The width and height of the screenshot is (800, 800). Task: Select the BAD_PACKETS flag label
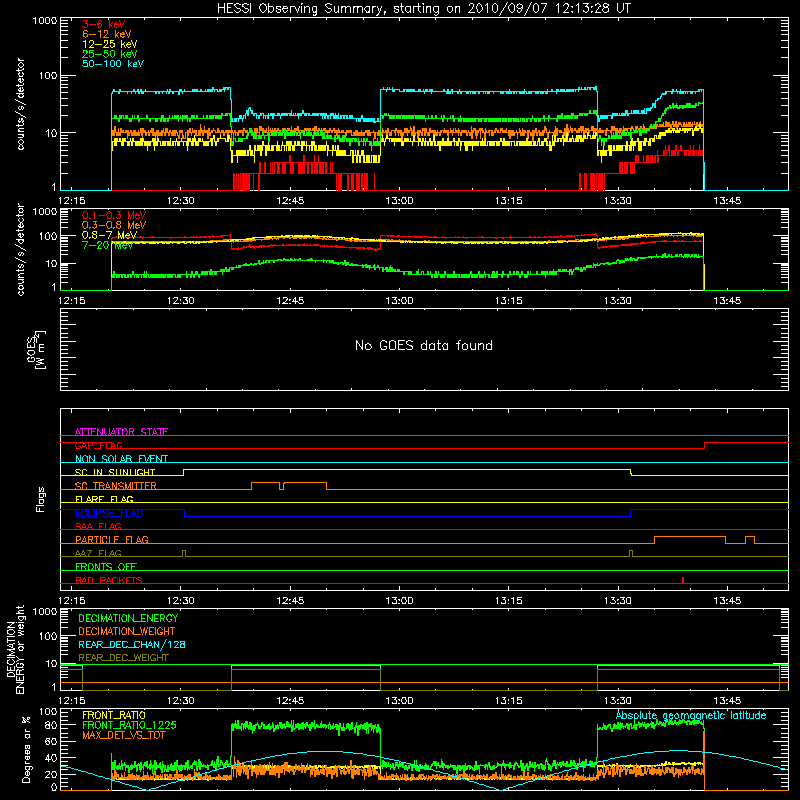pos(109,580)
